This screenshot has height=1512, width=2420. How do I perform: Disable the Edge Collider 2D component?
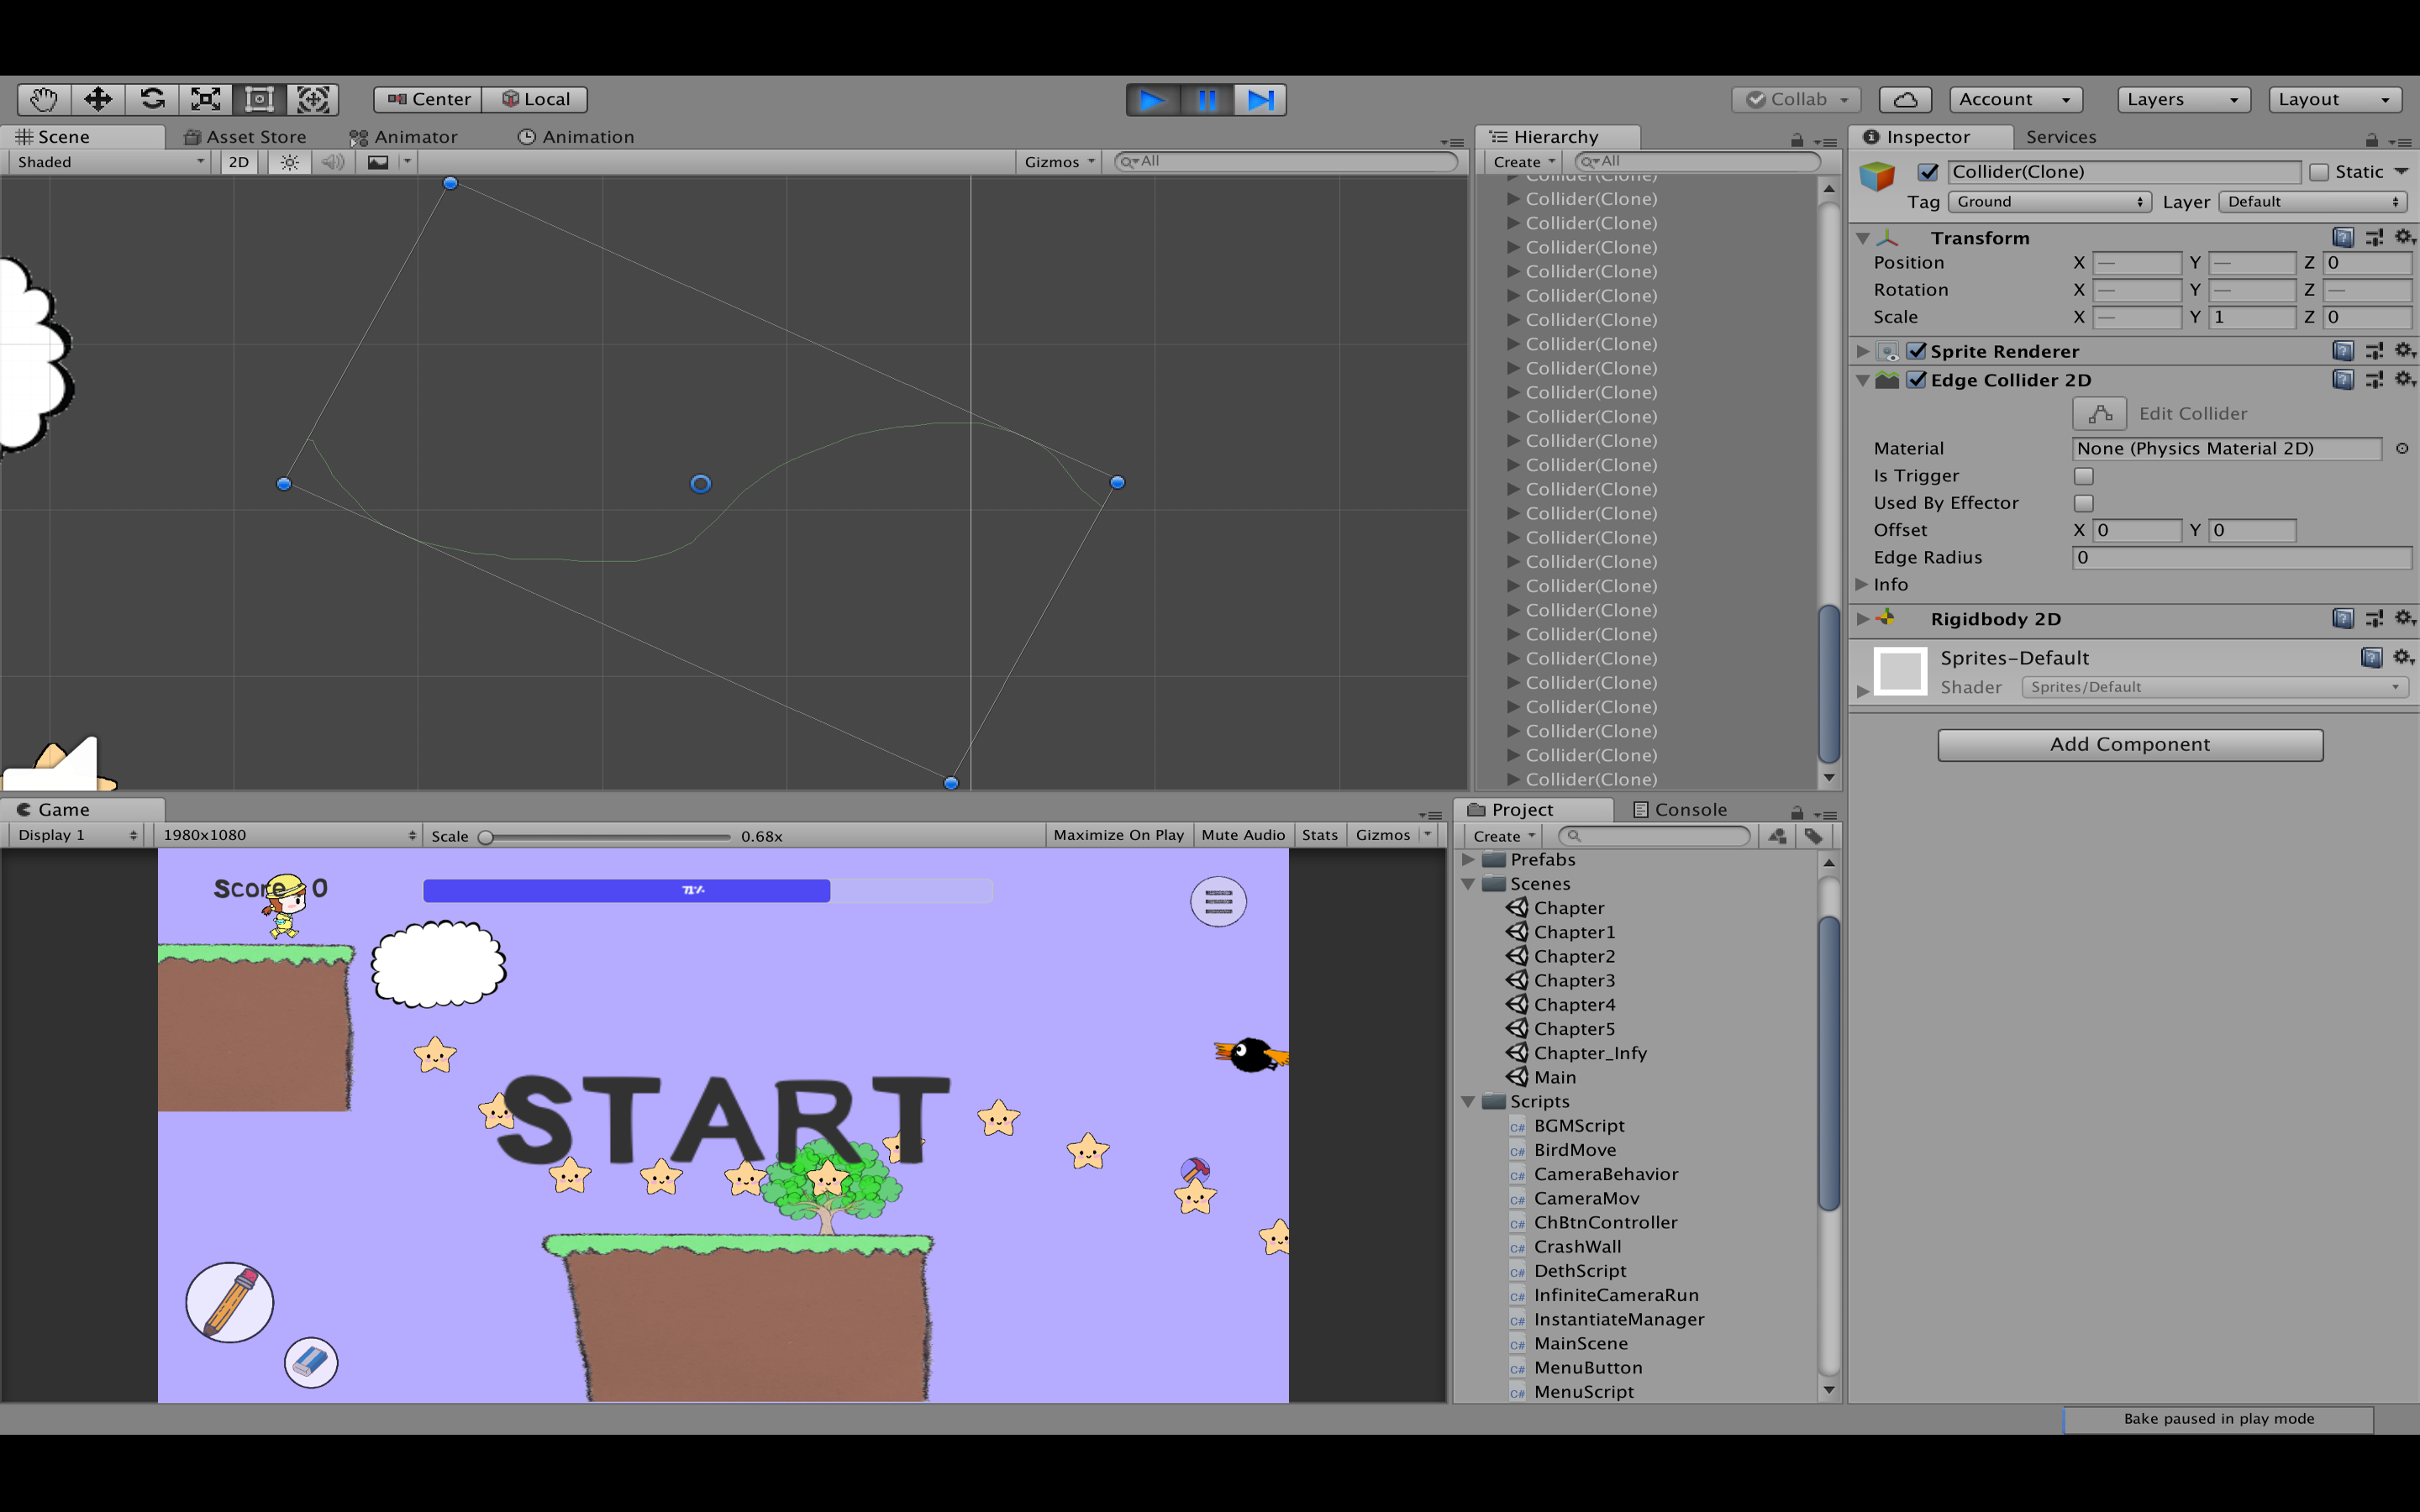click(1917, 380)
